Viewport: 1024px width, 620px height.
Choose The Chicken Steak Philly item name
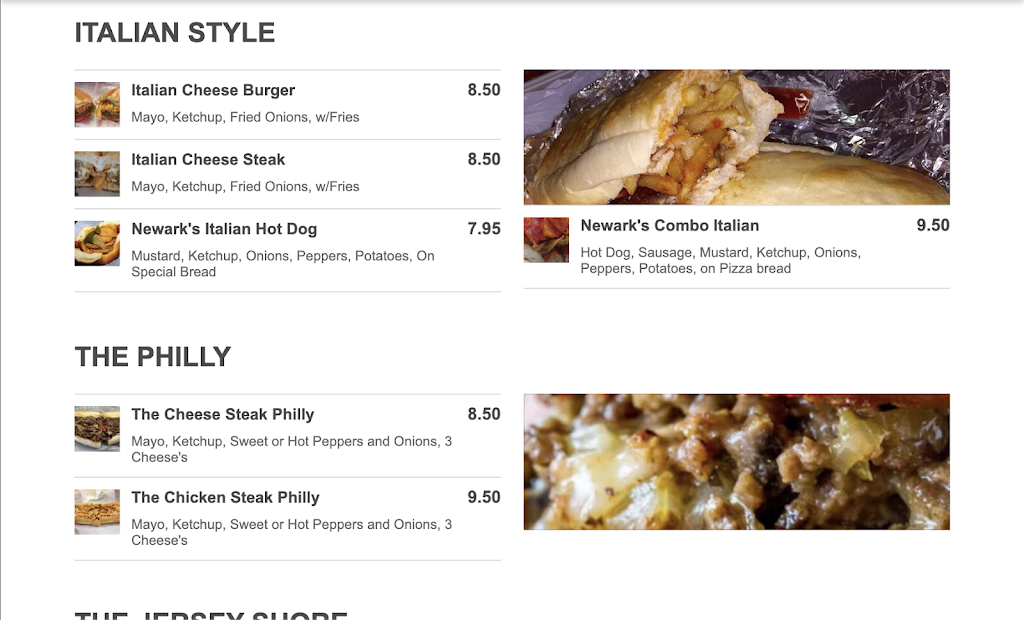coord(225,497)
